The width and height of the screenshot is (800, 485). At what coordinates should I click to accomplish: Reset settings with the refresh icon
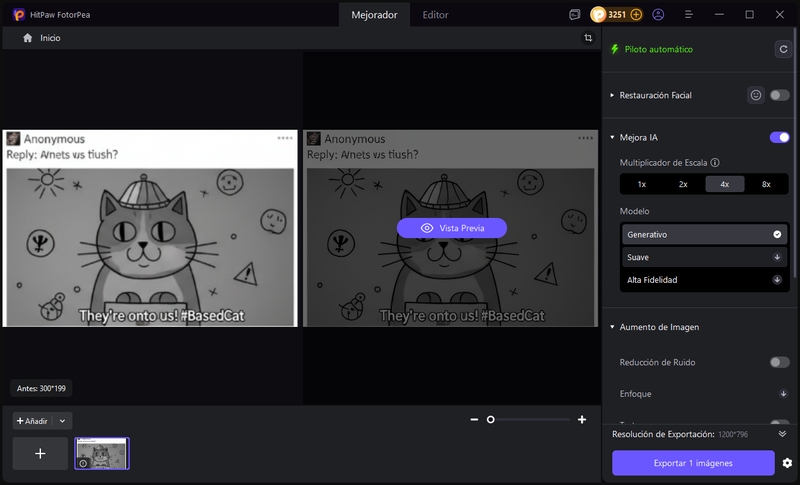tap(783, 49)
